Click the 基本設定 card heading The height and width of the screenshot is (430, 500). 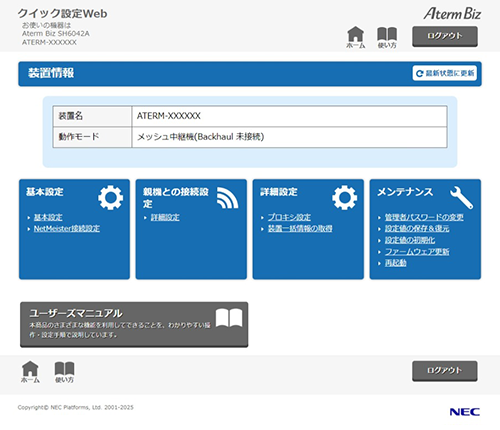coord(45,192)
